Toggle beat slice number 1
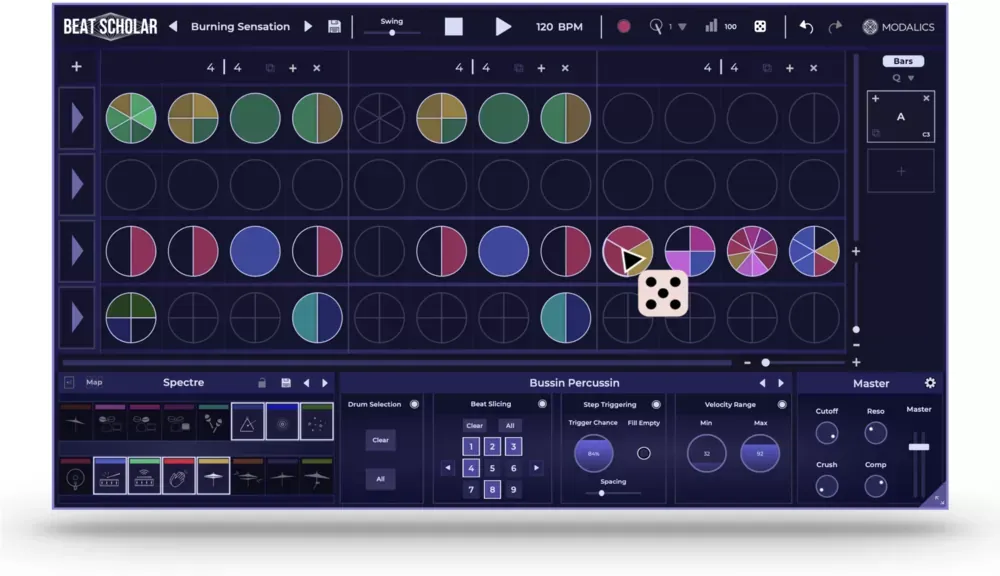Viewport: 1000px width, 576px height. 471,447
